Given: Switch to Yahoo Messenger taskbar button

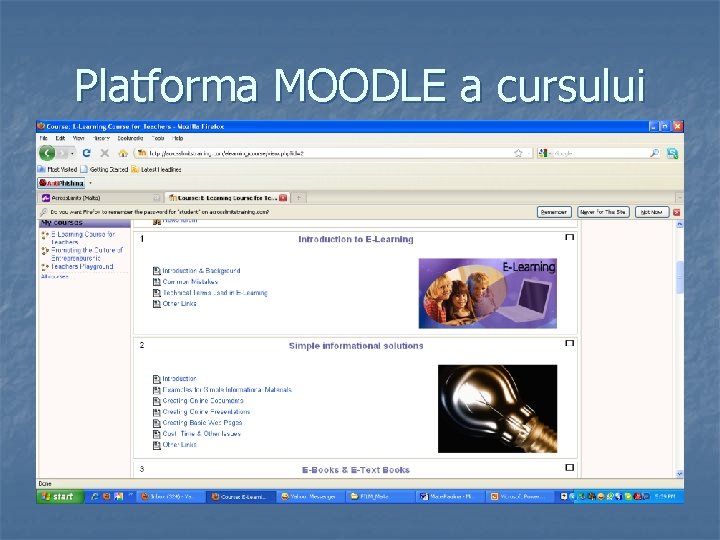Looking at the screenshot, I should tap(310, 496).
